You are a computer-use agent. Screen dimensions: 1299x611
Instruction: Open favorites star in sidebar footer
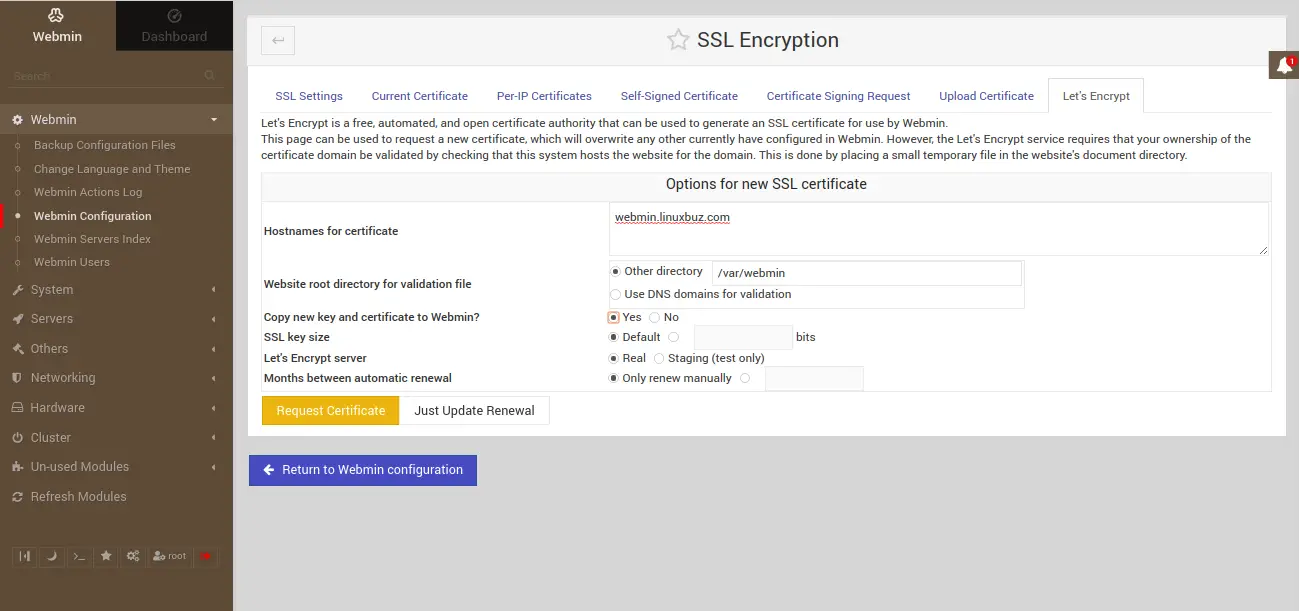[x=106, y=556]
